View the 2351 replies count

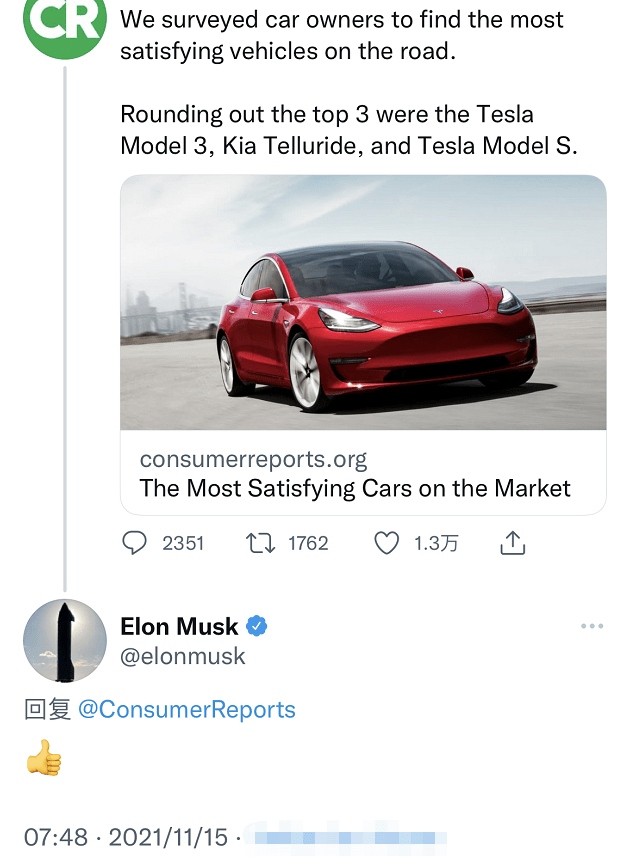183,543
